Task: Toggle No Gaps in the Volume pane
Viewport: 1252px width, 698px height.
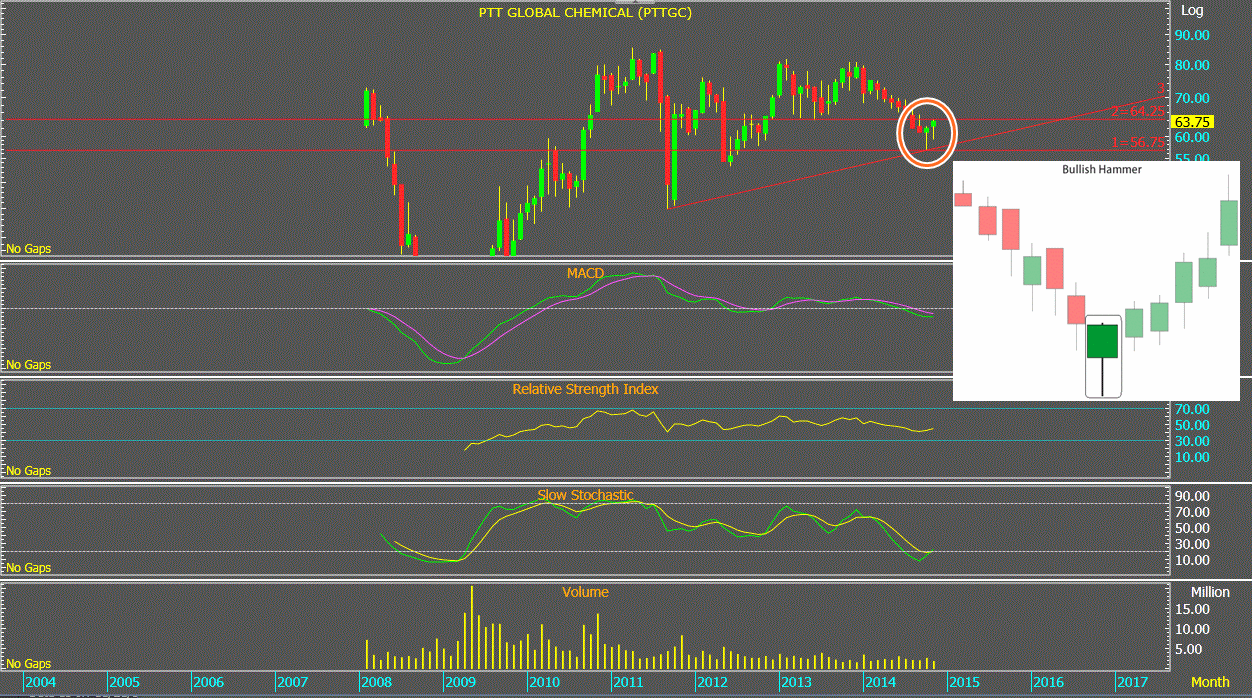Action: [29, 664]
